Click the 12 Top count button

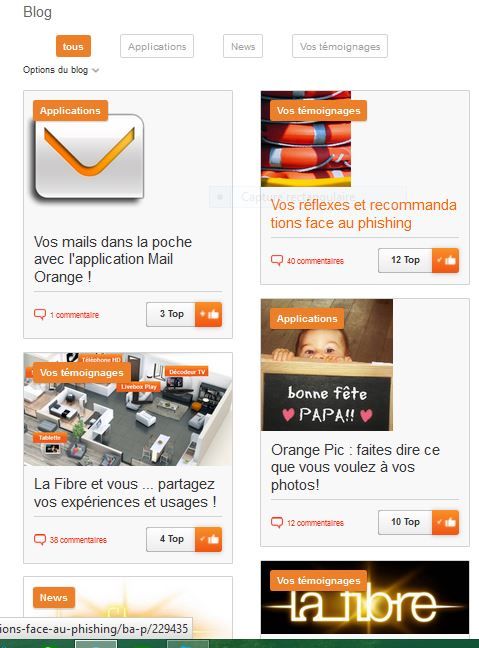click(x=405, y=260)
